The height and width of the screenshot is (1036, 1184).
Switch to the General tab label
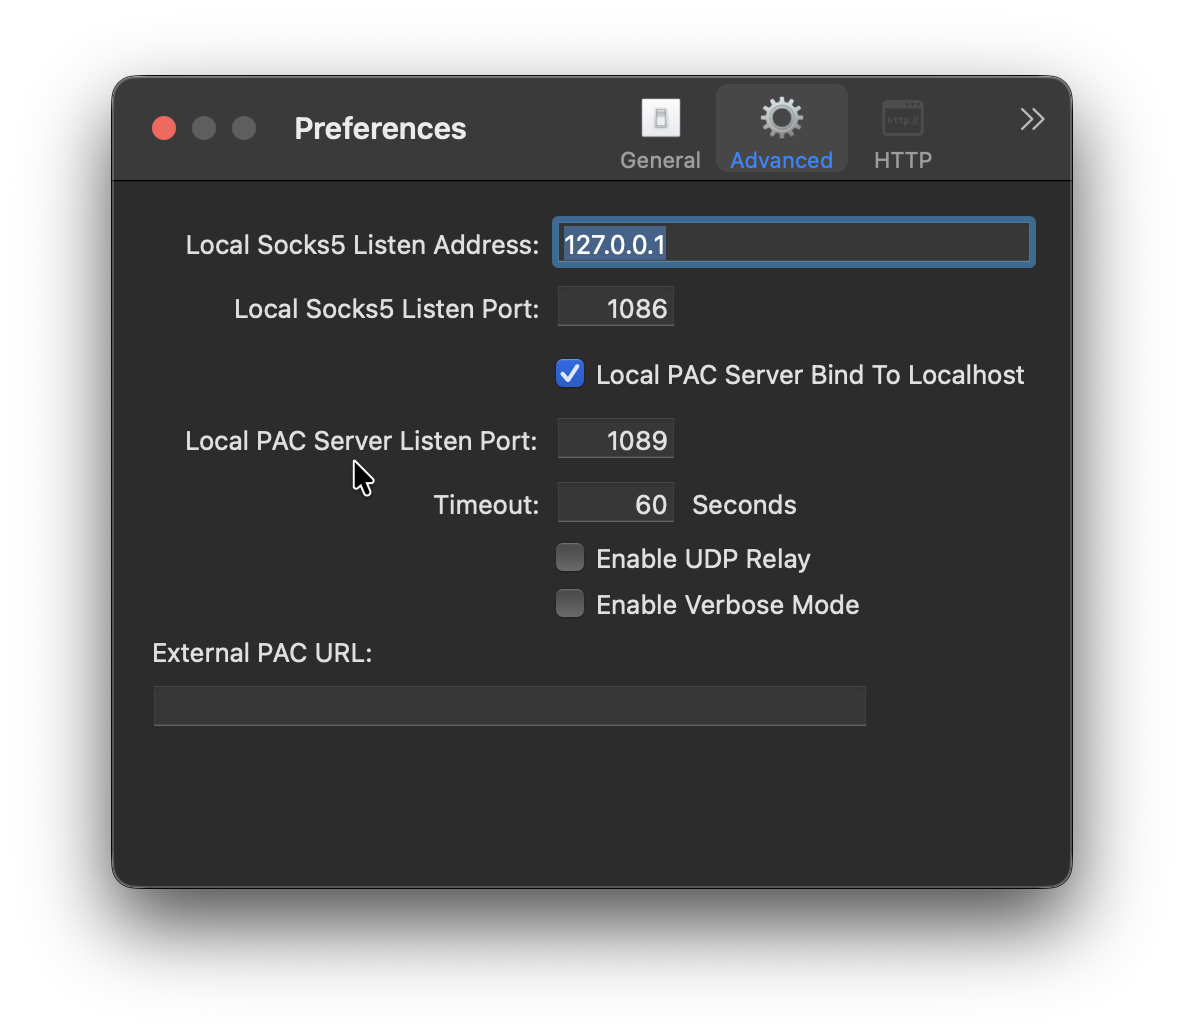(660, 160)
